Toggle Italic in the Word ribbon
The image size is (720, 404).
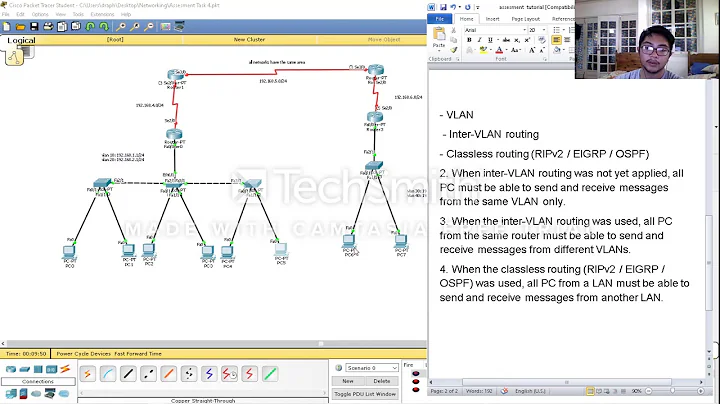tap(479, 40)
